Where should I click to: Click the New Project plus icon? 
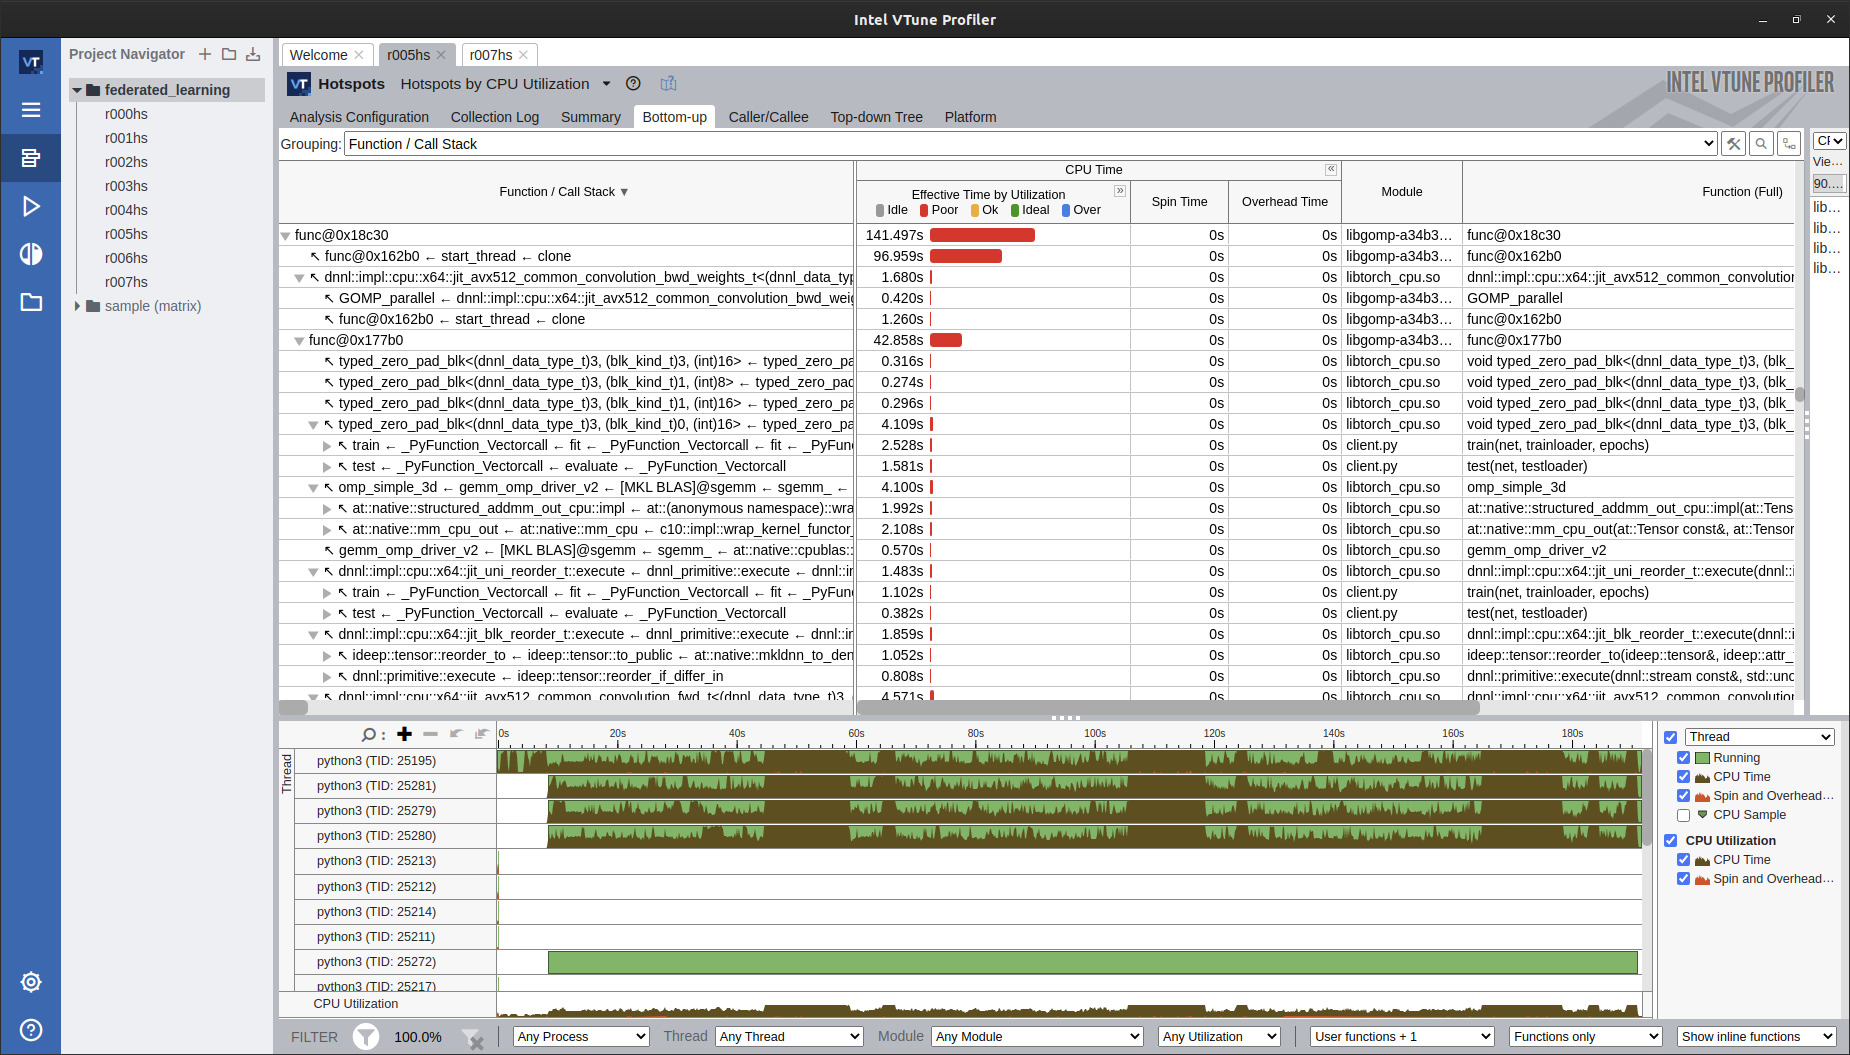tap(205, 54)
